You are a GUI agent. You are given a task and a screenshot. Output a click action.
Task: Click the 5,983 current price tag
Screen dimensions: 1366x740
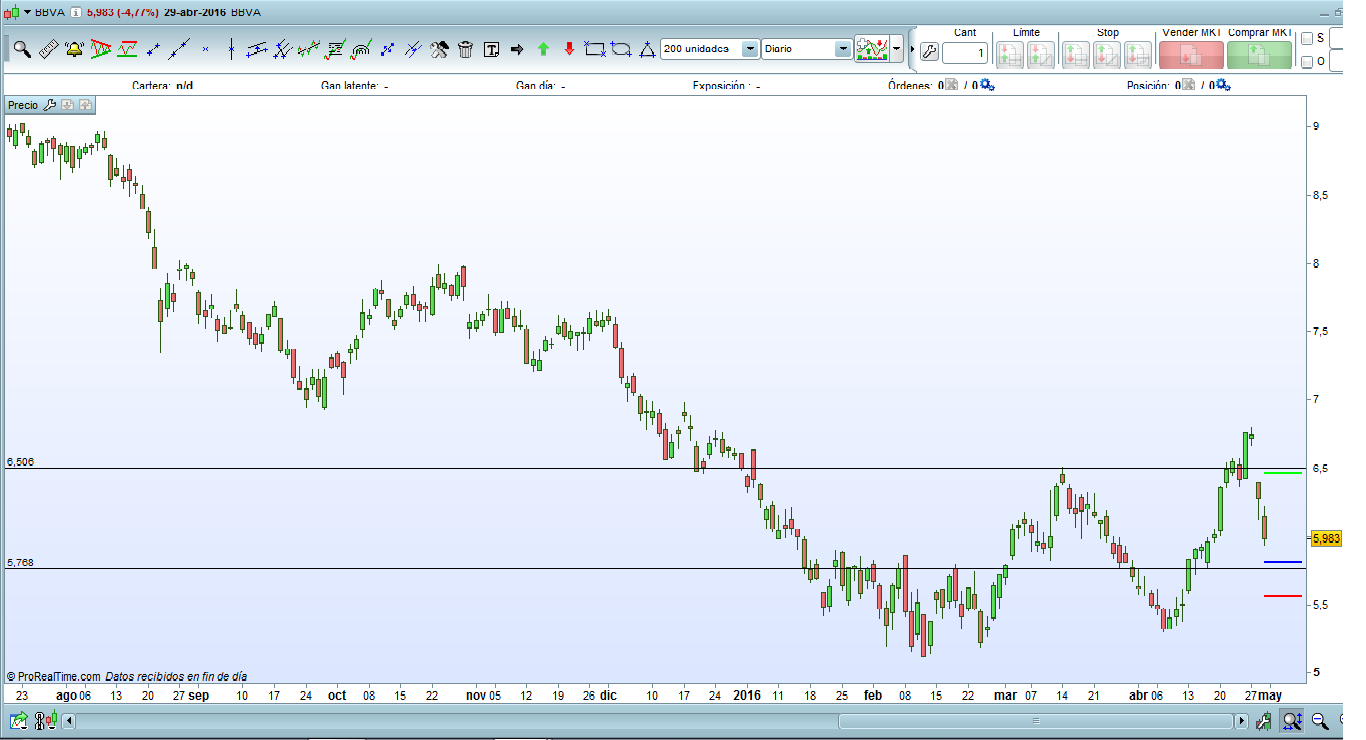1326,538
